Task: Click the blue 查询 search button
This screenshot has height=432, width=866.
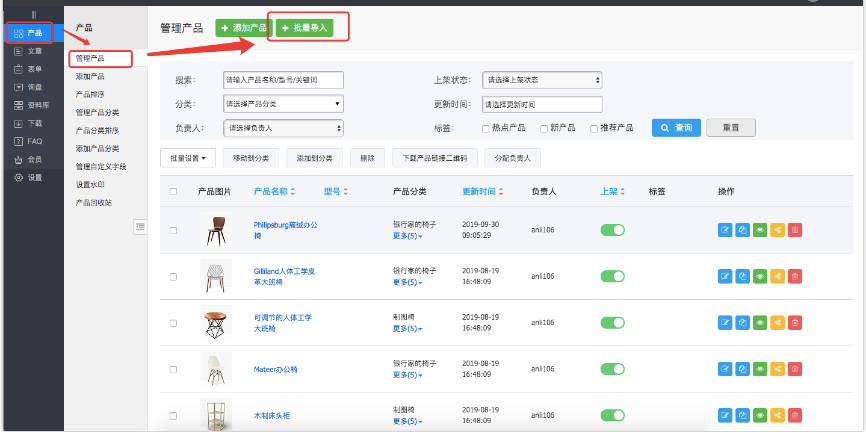Action: [676, 128]
